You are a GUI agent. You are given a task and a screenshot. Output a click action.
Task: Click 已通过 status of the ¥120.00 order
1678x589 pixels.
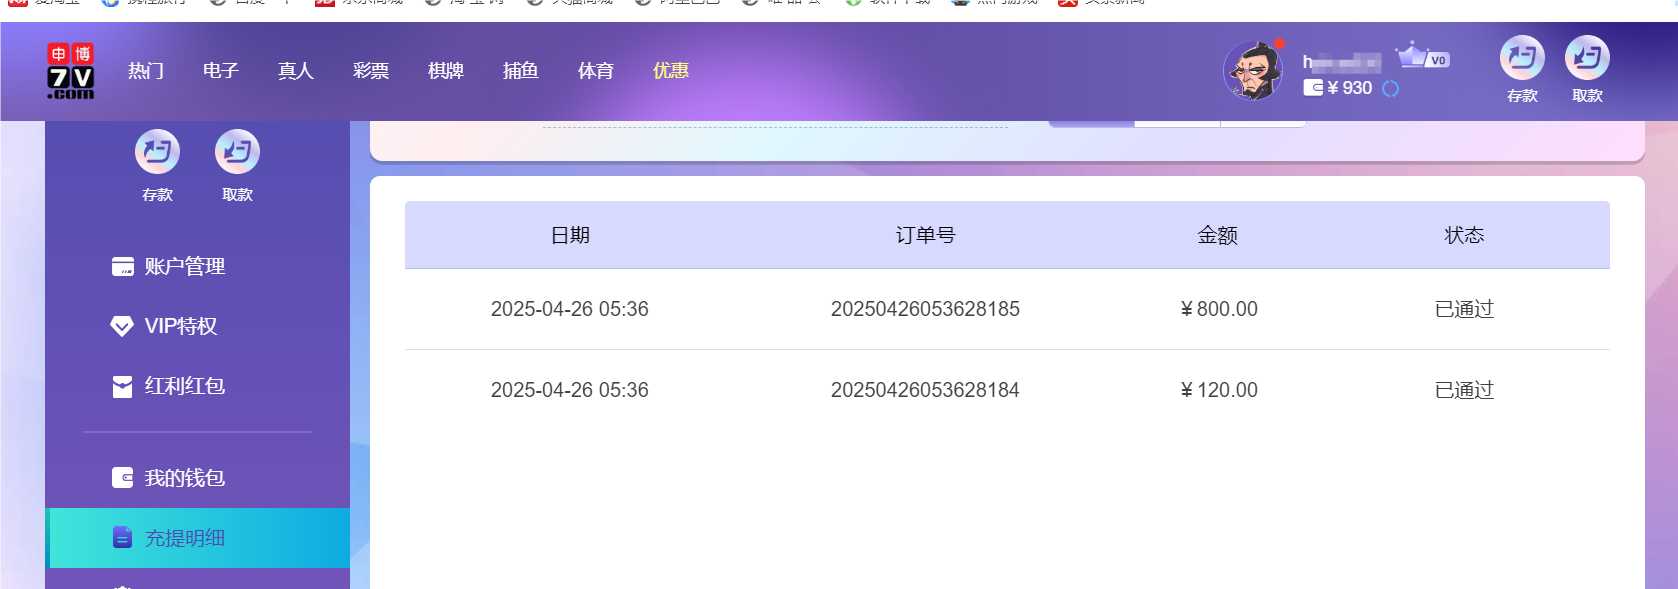click(1464, 390)
